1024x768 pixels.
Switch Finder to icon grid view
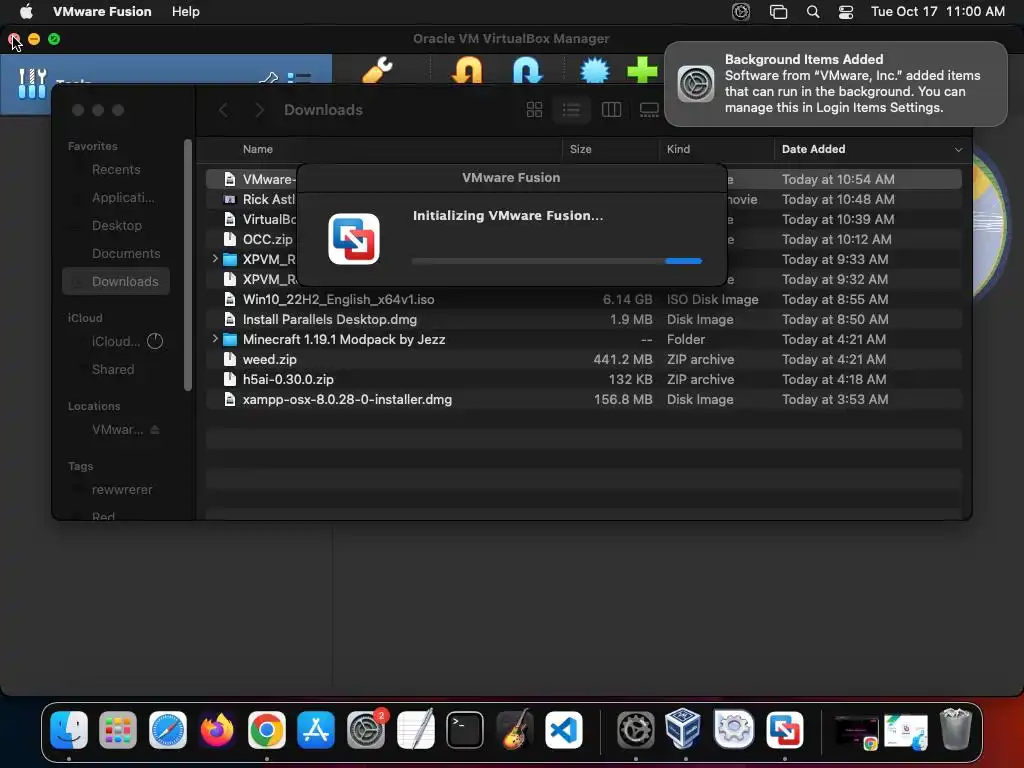click(x=534, y=110)
